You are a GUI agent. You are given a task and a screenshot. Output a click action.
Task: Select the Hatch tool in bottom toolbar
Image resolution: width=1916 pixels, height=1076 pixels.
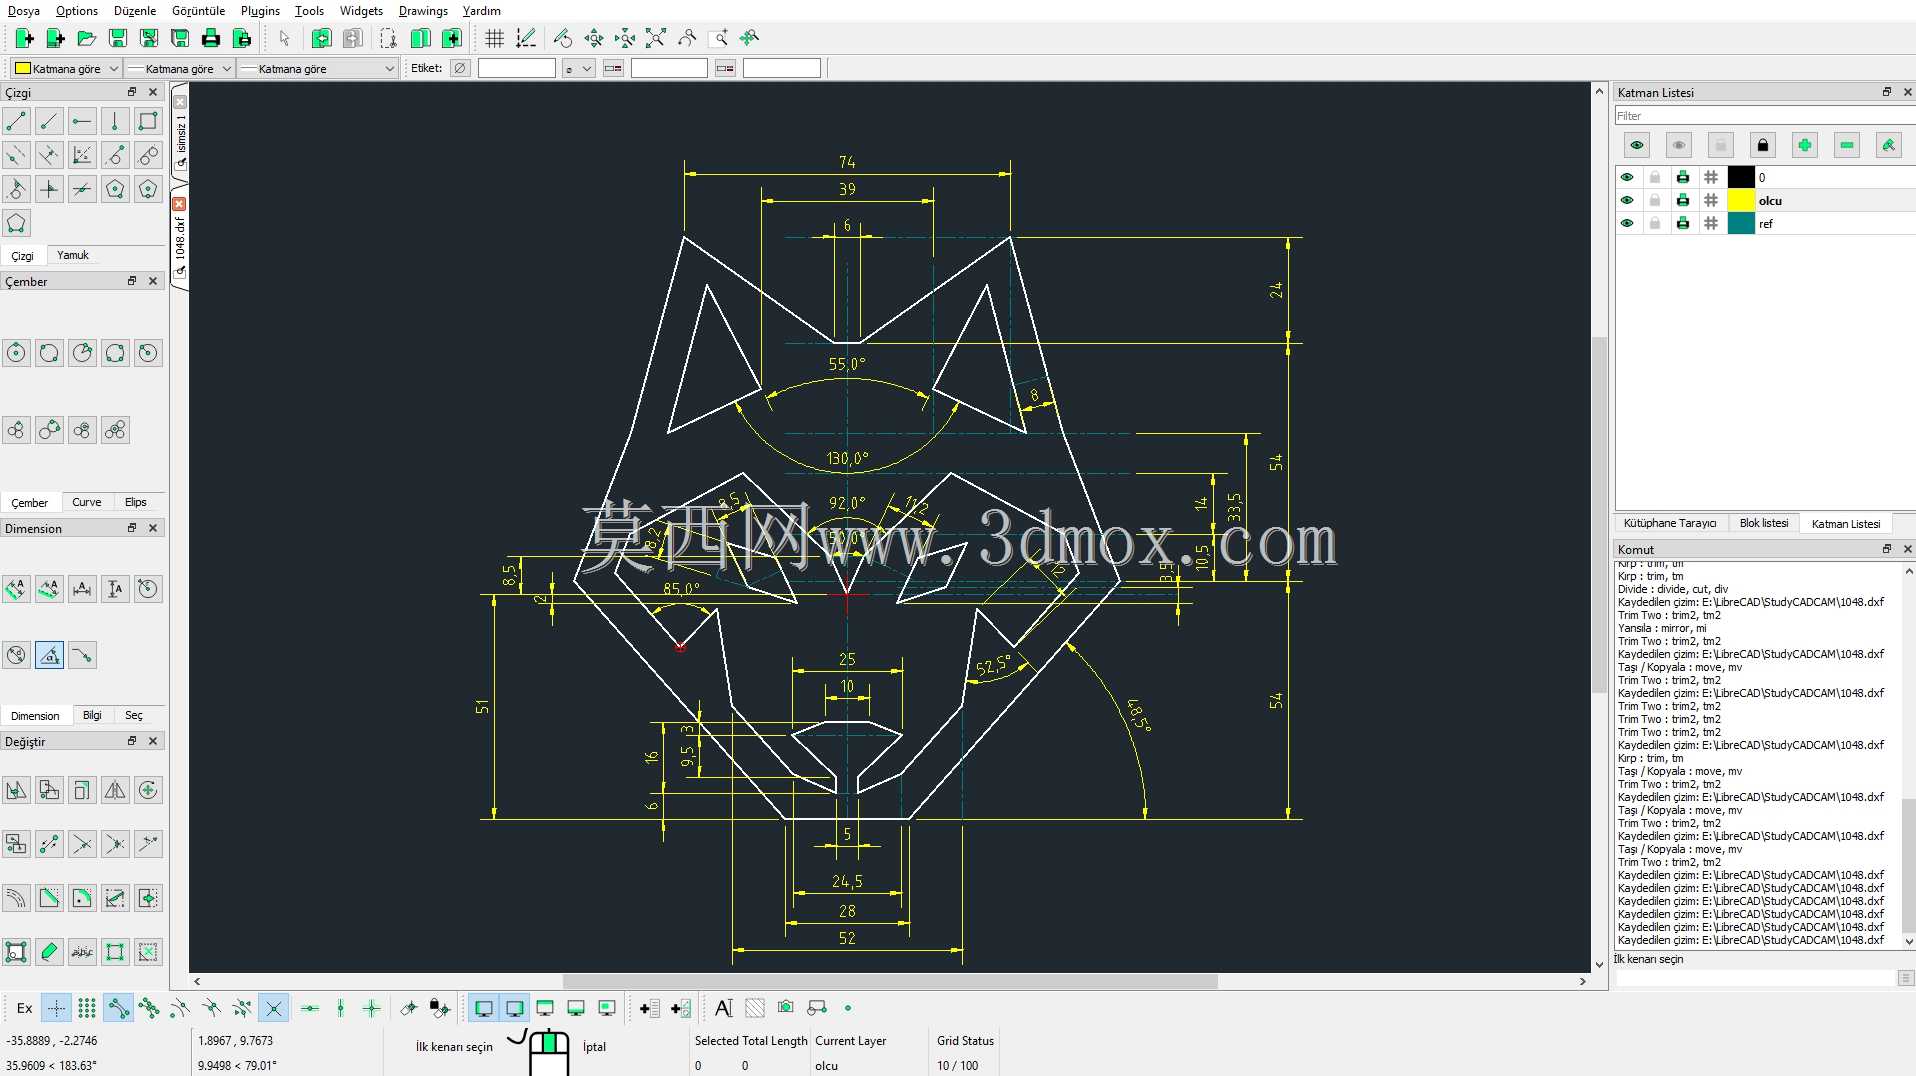[x=755, y=1008]
